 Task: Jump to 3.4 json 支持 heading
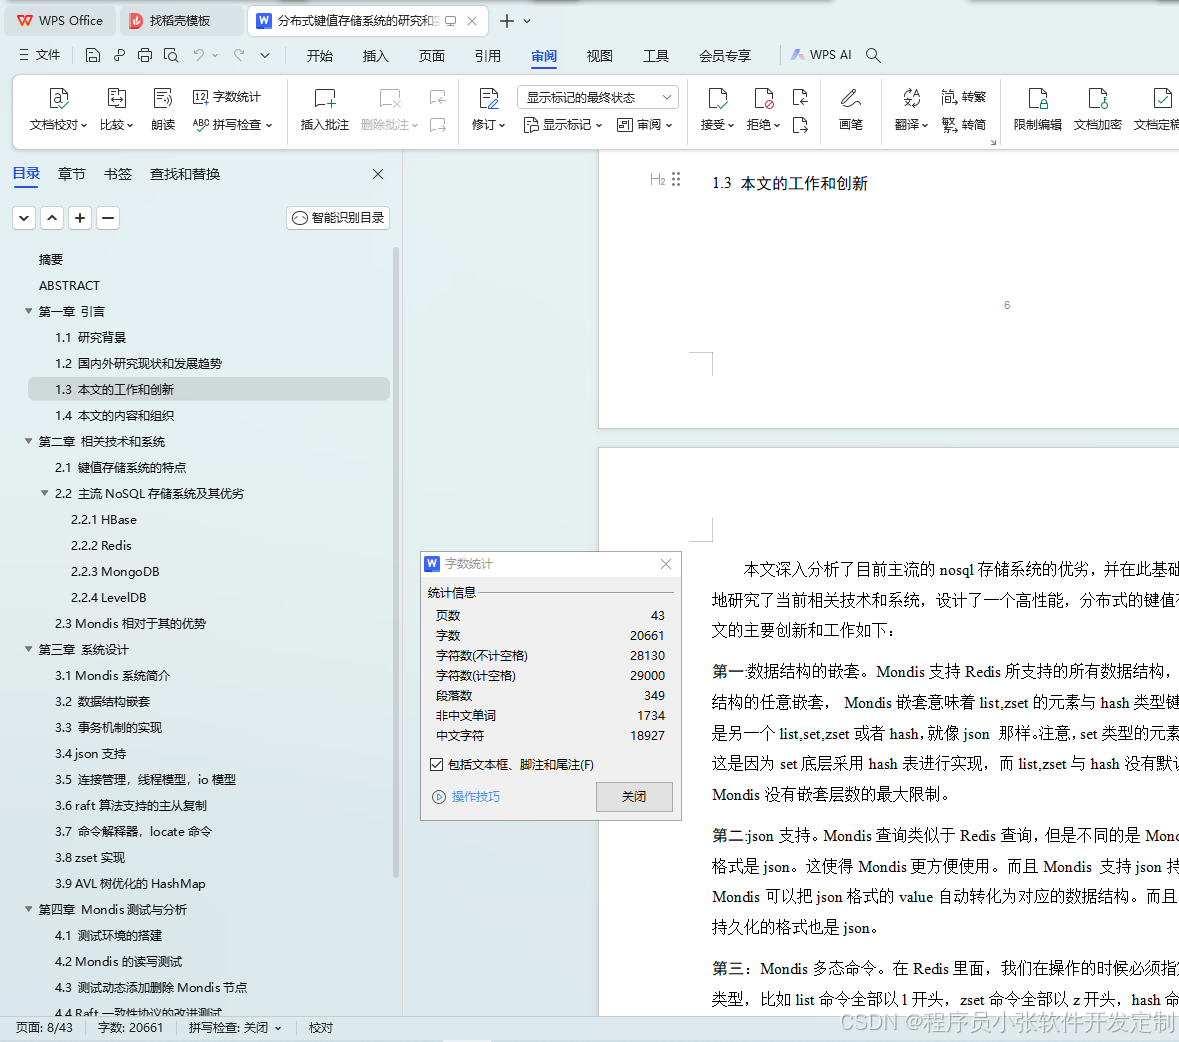(x=90, y=753)
